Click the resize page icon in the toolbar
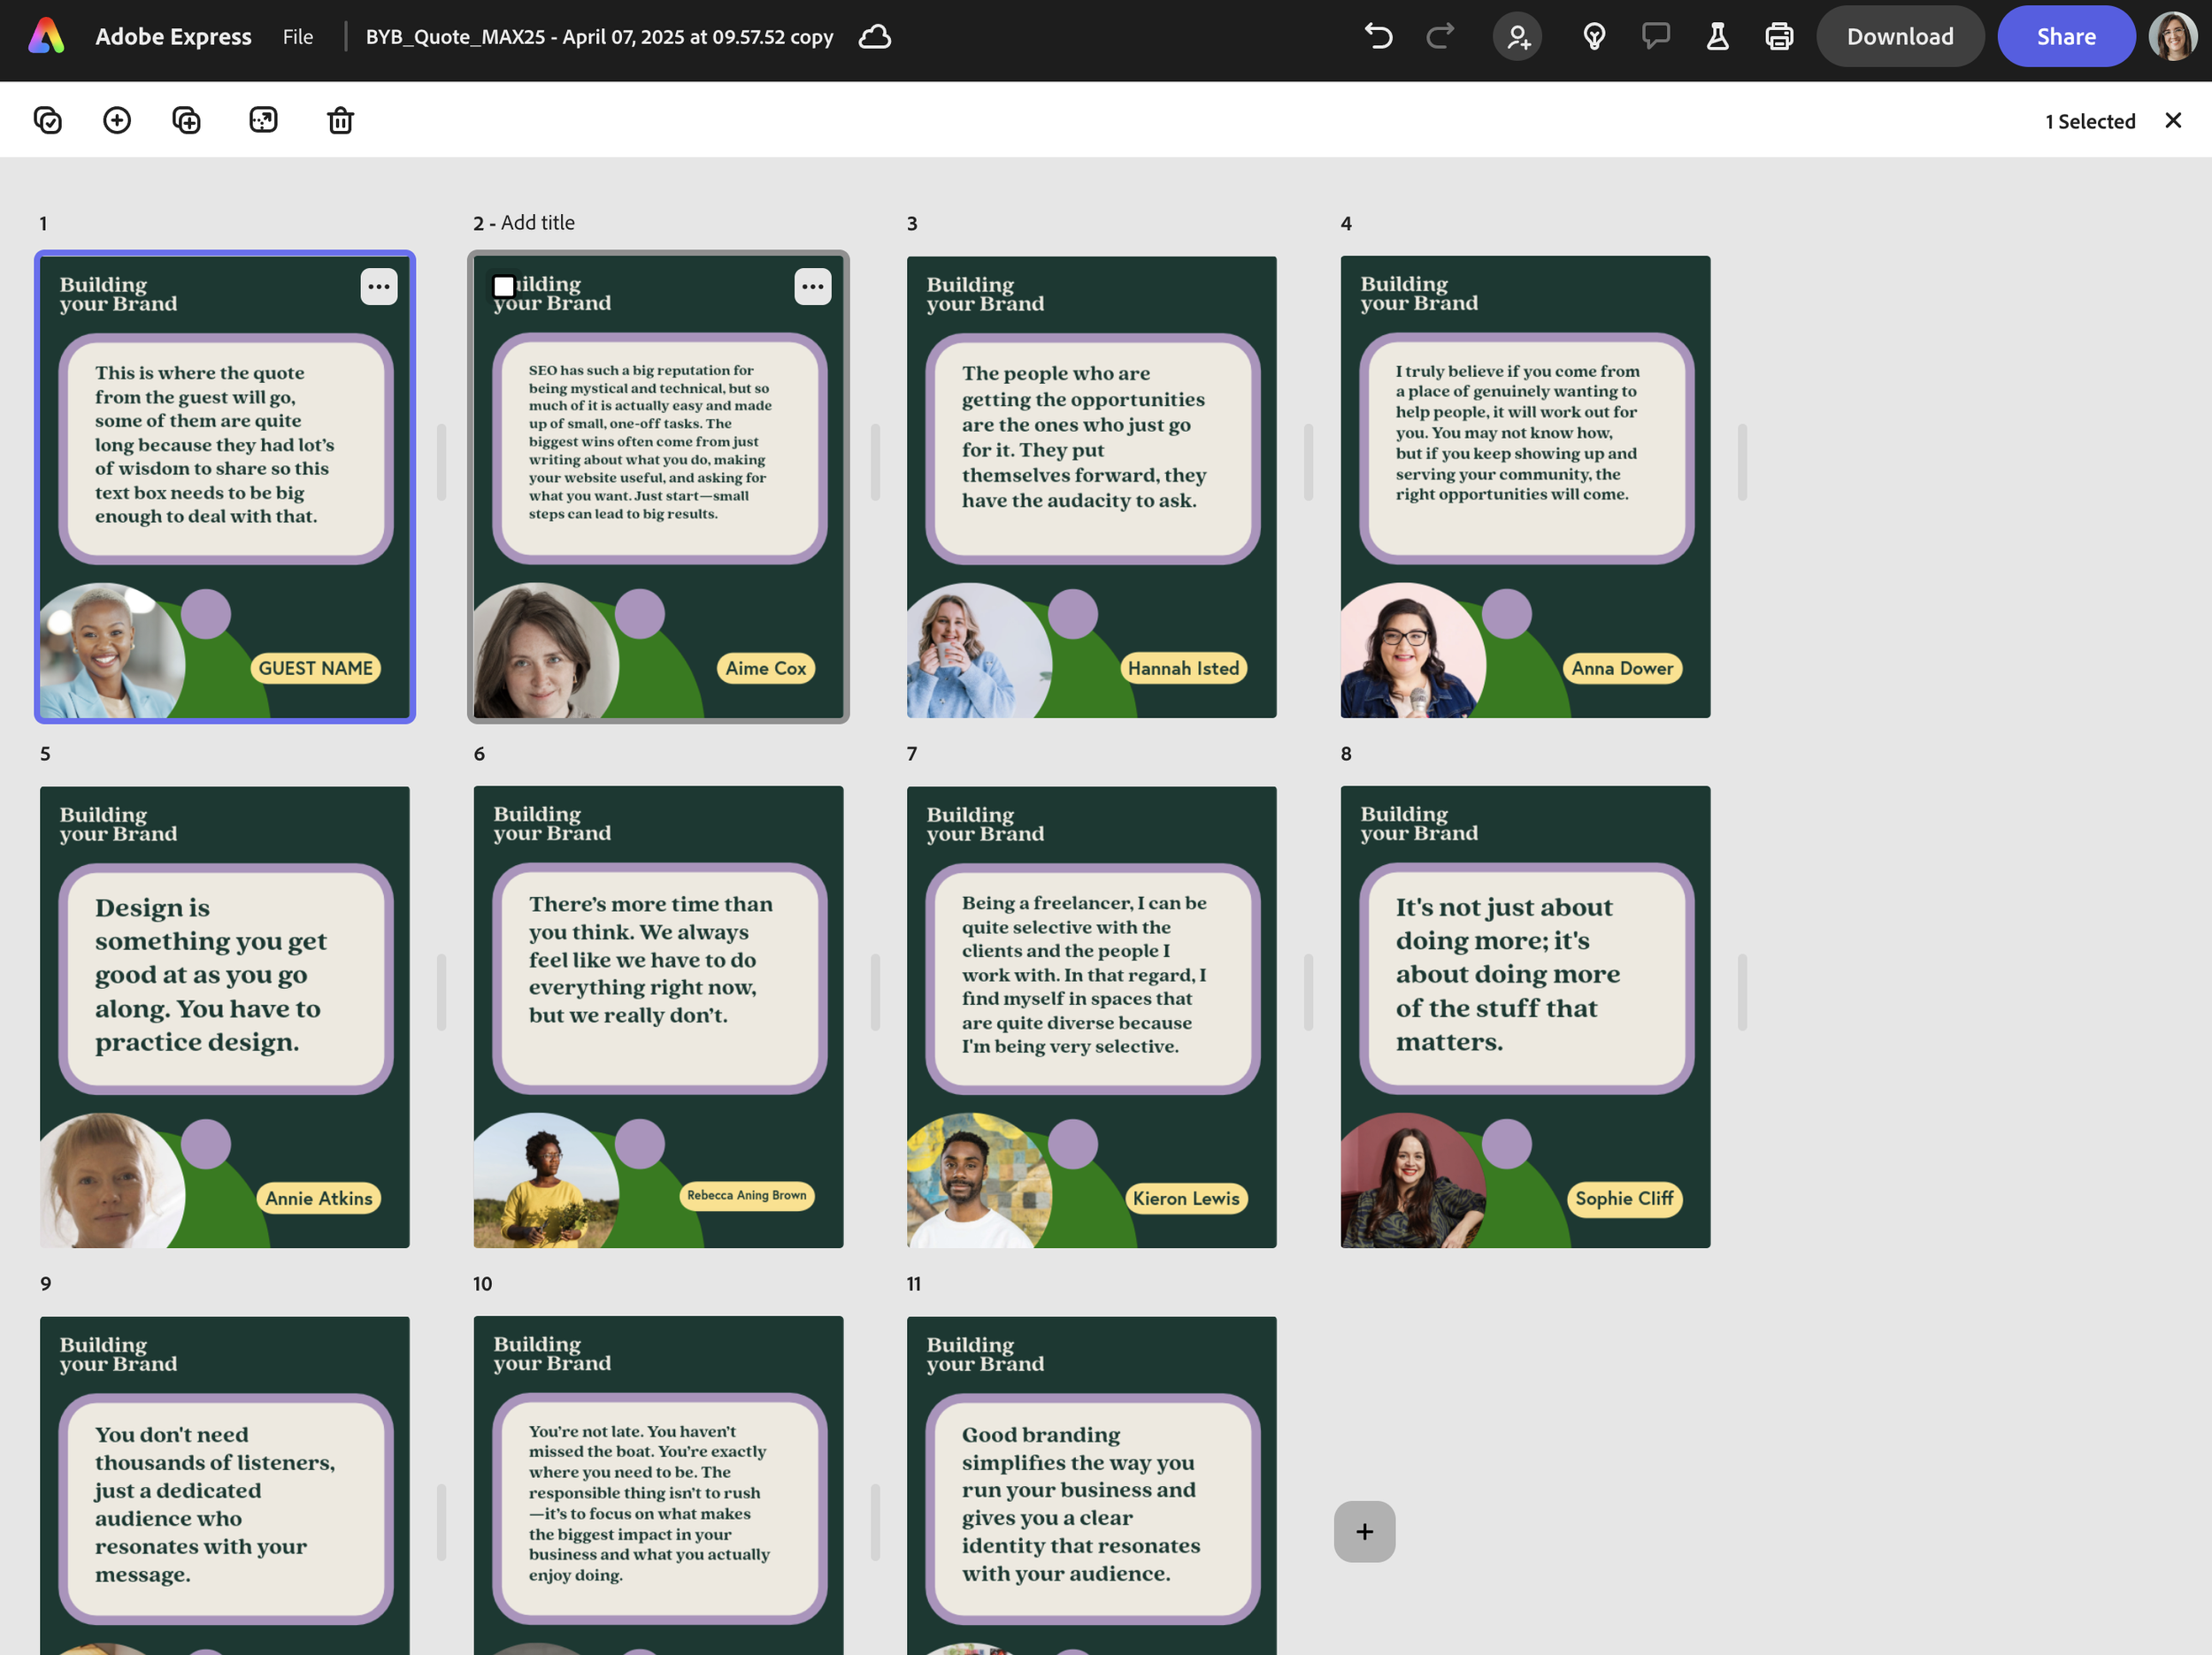Viewport: 2212px width, 1655px height. coord(263,120)
